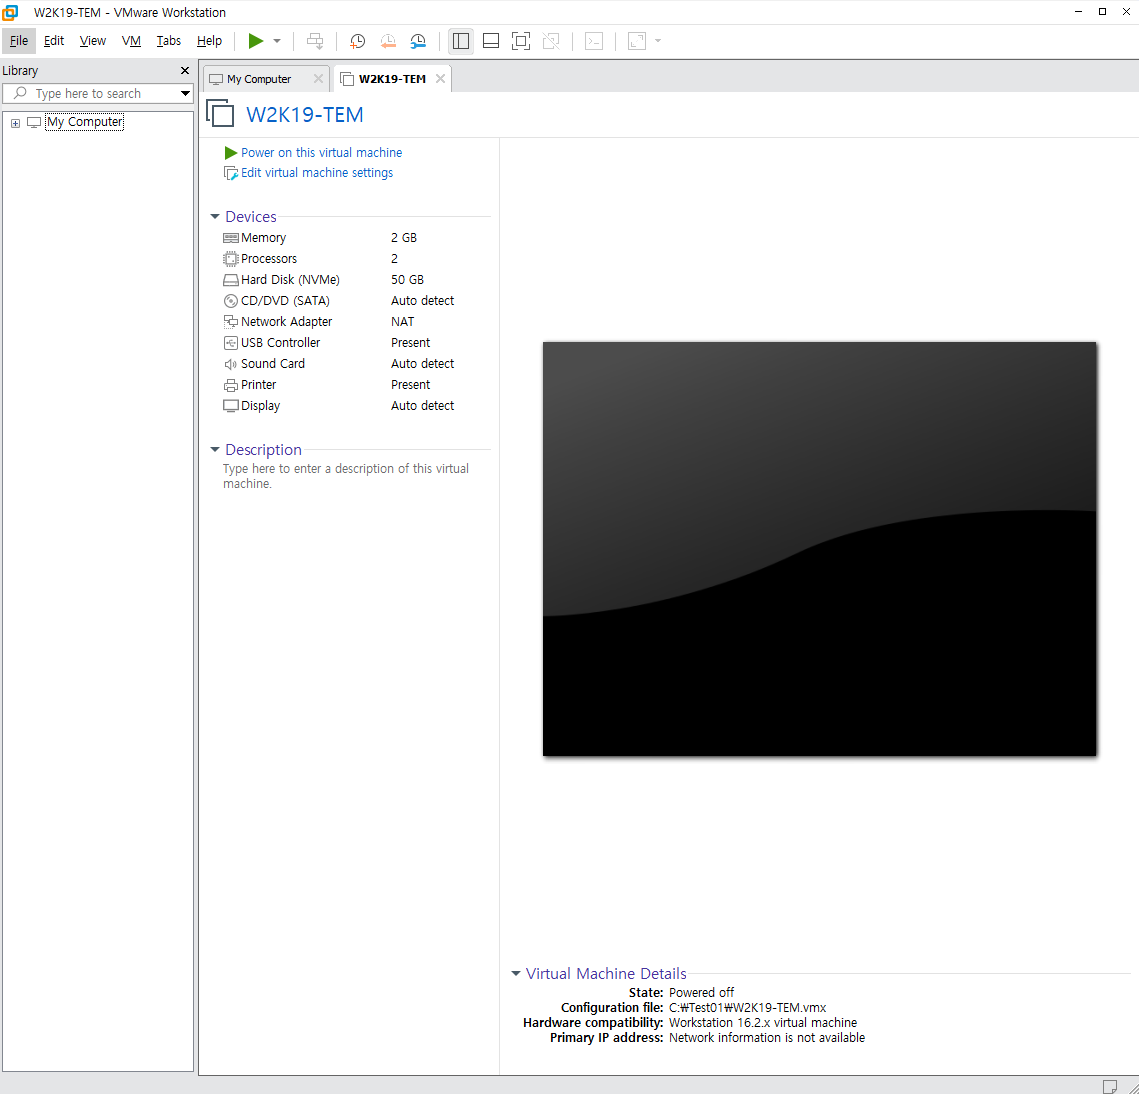This screenshot has height=1094, width=1139.
Task: Click the Processors device icon
Action: [230, 259]
